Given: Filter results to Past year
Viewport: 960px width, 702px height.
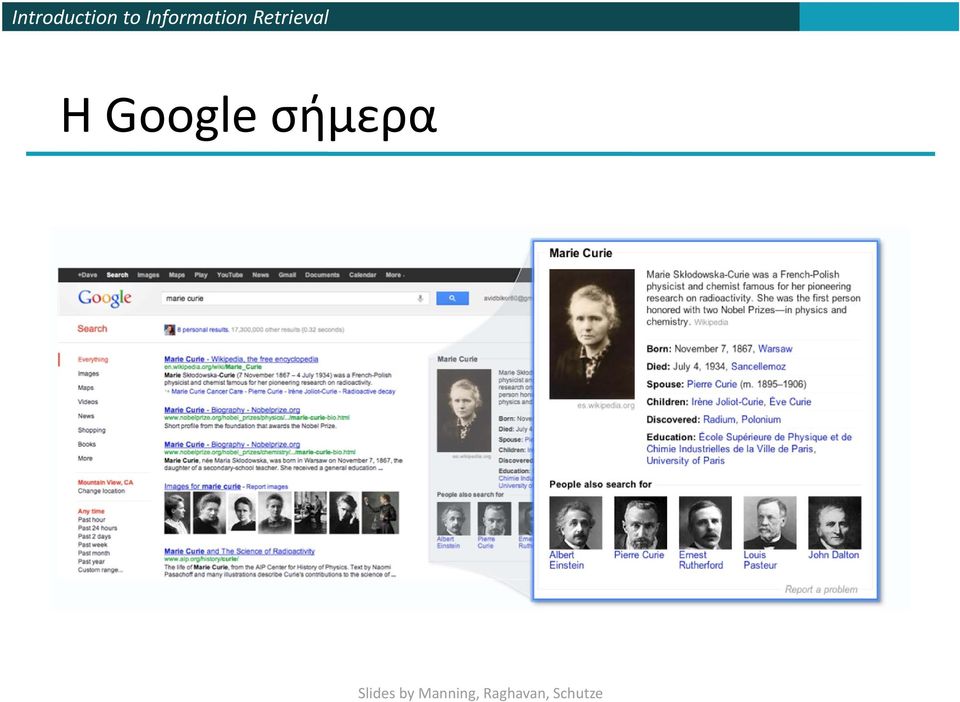Looking at the screenshot, I should 91,561.
